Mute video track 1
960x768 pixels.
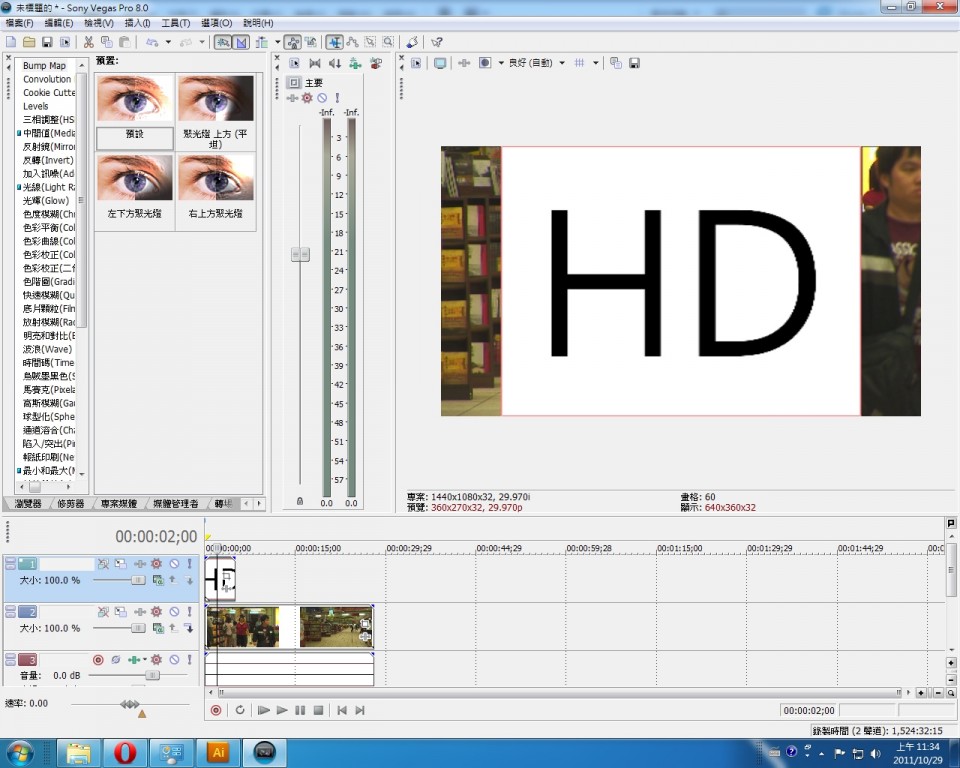[172, 563]
